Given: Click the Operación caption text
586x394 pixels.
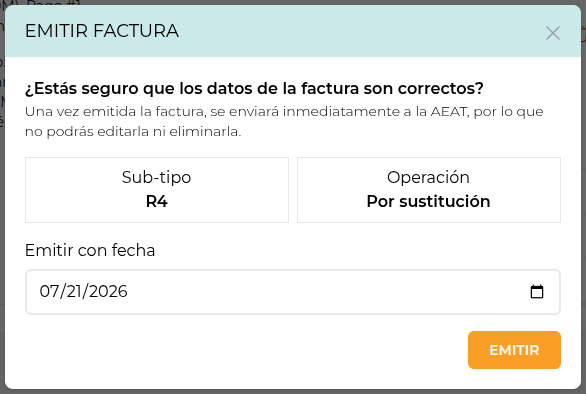Looking at the screenshot, I should (428, 177).
